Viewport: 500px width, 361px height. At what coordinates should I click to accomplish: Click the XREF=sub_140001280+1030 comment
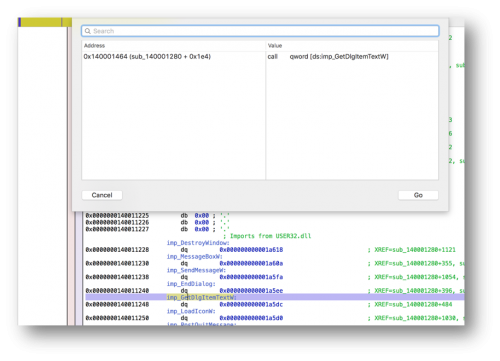[x=416, y=318]
